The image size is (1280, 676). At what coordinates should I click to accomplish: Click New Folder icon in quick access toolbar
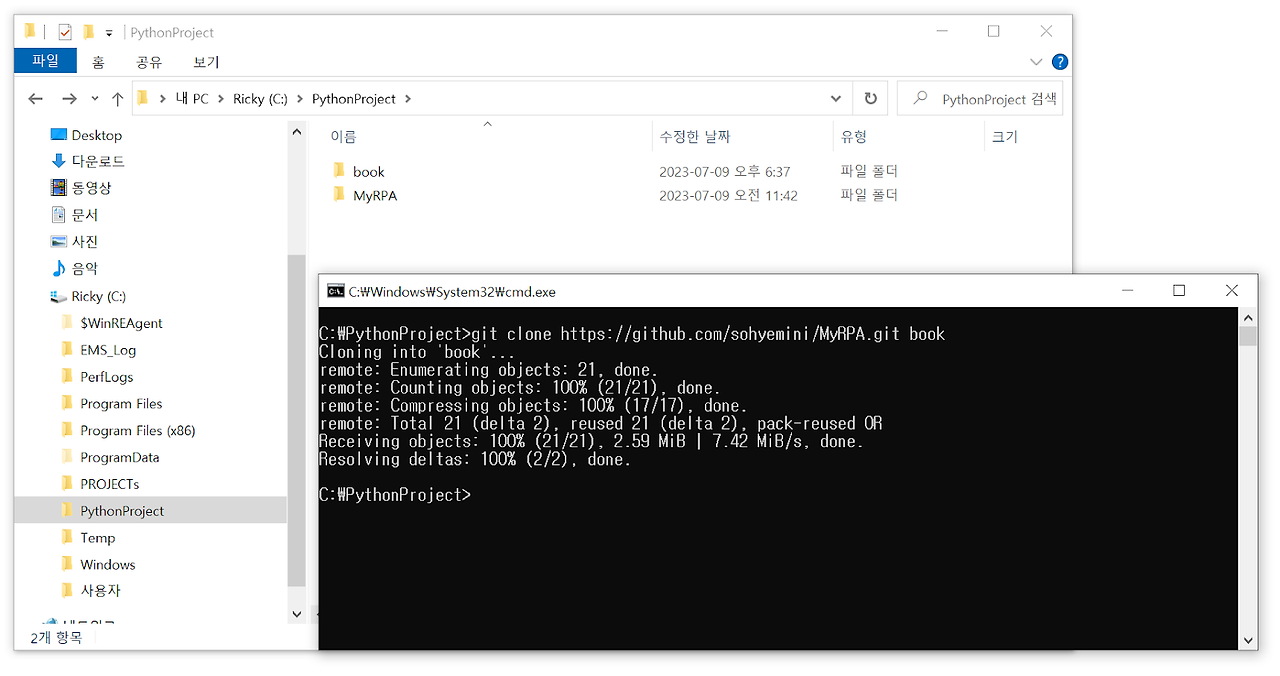point(88,32)
